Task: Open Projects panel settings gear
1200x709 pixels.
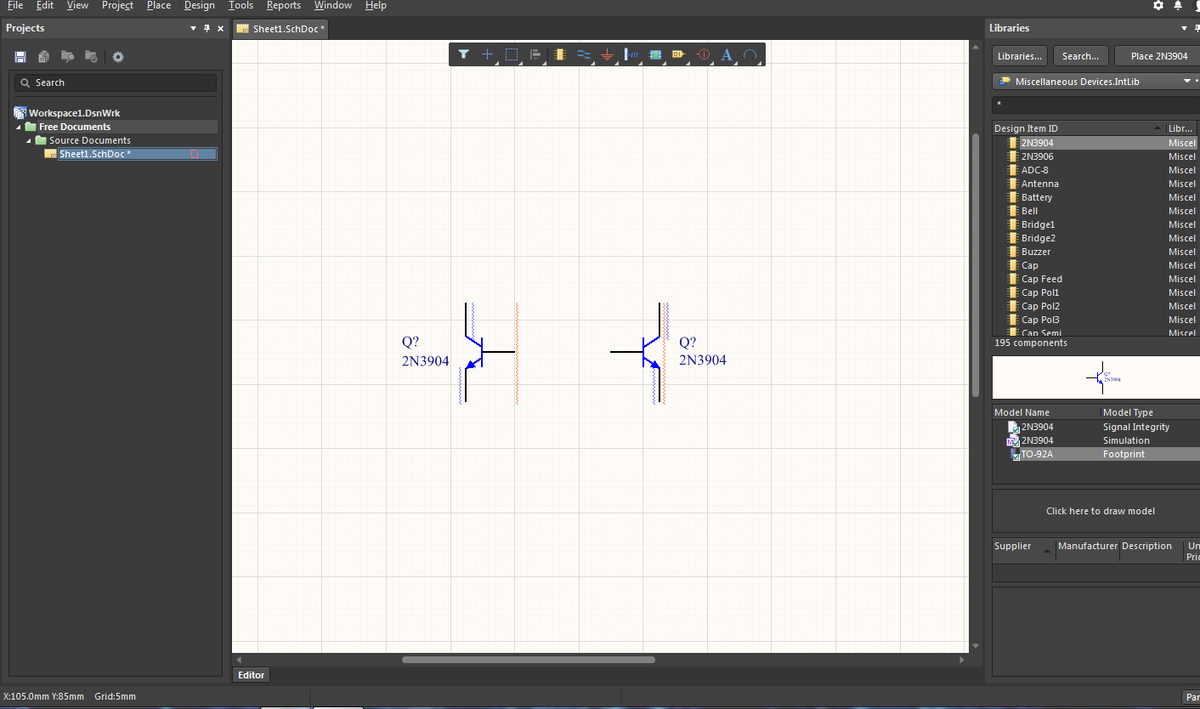Action: [118, 56]
